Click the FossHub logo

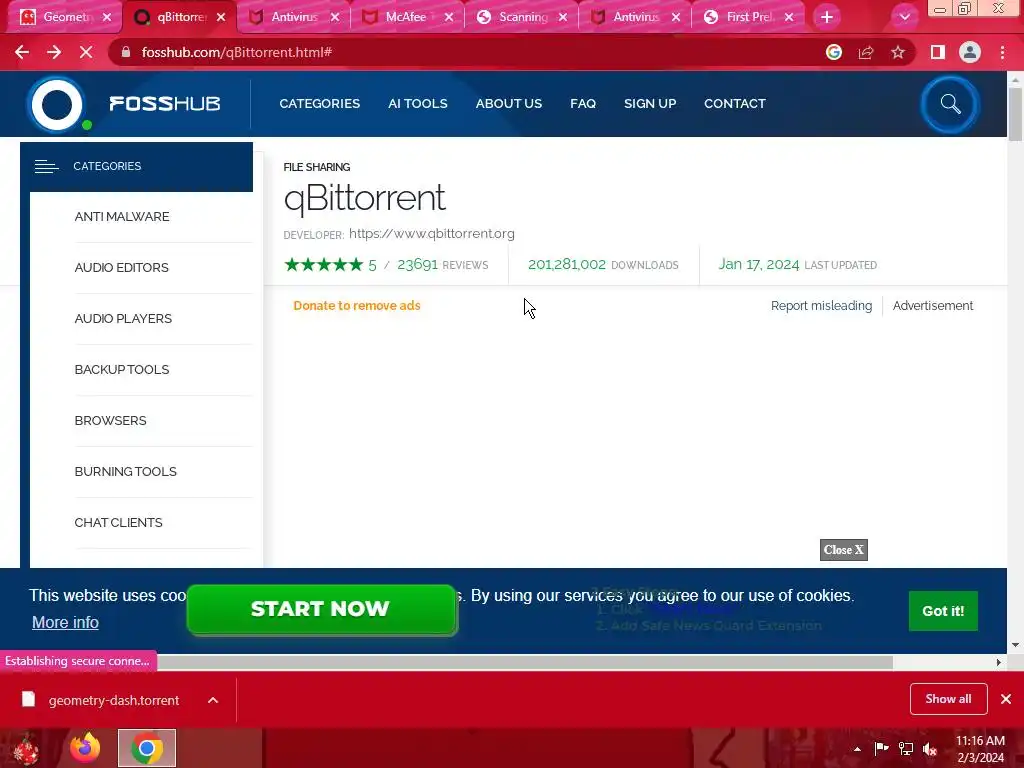click(x=126, y=104)
